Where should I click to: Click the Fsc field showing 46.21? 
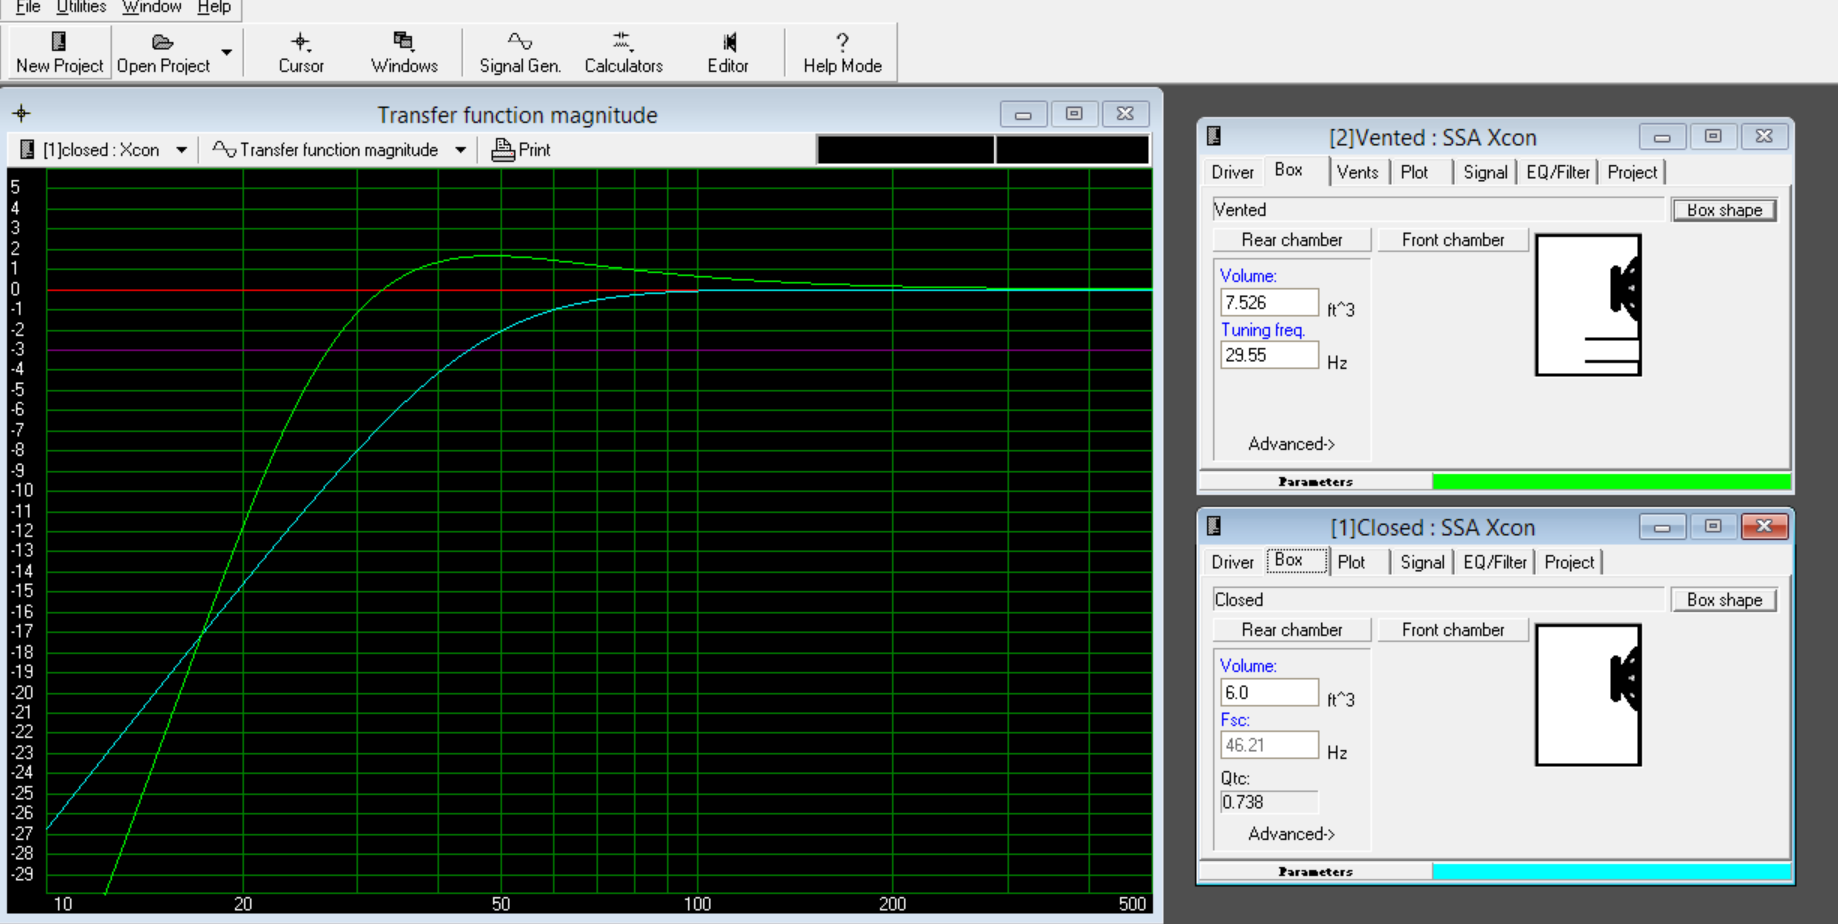pos(1269,745)
